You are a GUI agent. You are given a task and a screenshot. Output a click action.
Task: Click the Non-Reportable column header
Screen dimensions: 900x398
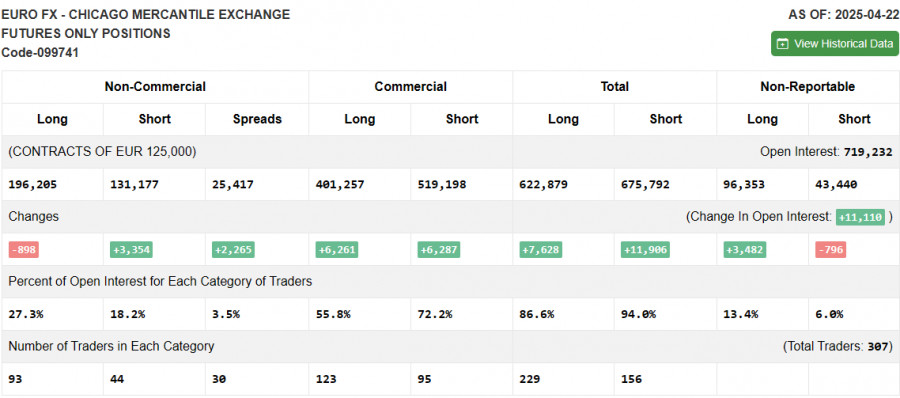click(808, 87)
